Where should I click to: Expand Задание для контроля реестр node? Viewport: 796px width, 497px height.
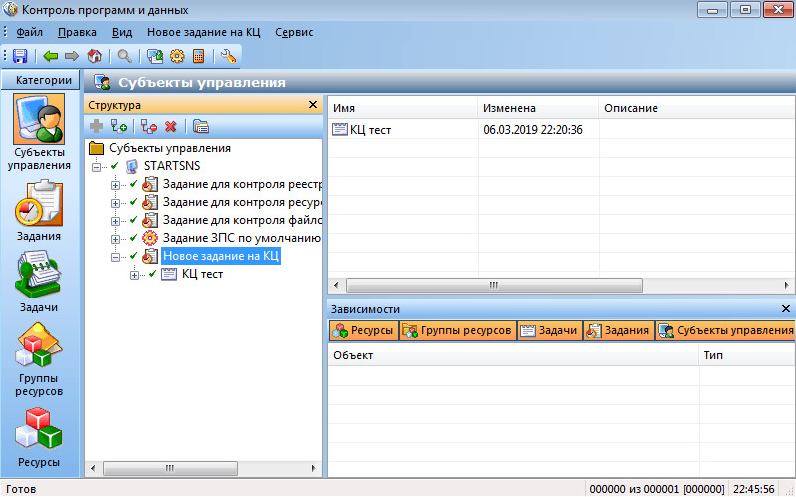tap(115, 185)
